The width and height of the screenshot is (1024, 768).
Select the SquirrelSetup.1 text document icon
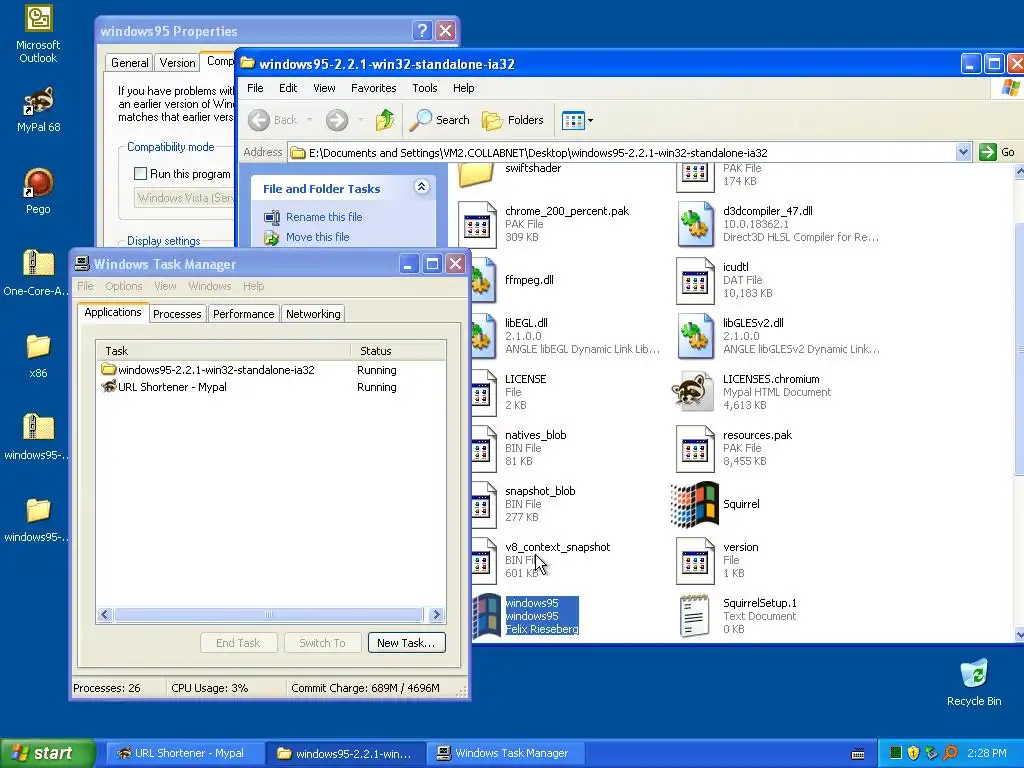pyautogui.click(x=695, y=616)
